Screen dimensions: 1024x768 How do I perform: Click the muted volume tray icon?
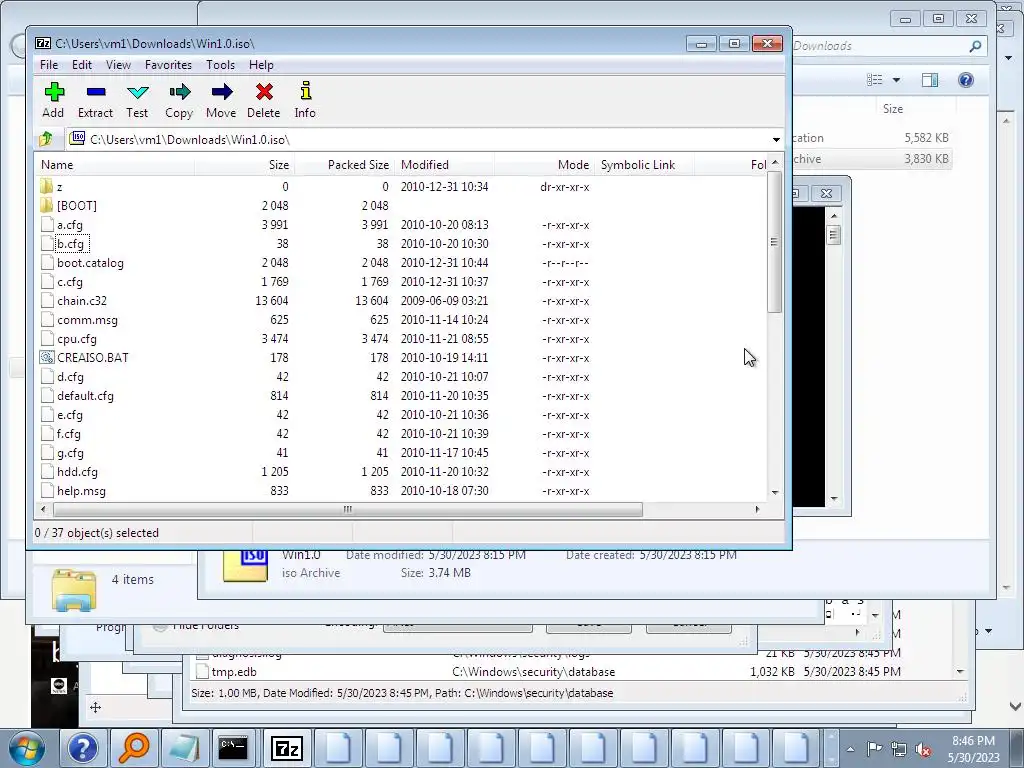[923, 750]
